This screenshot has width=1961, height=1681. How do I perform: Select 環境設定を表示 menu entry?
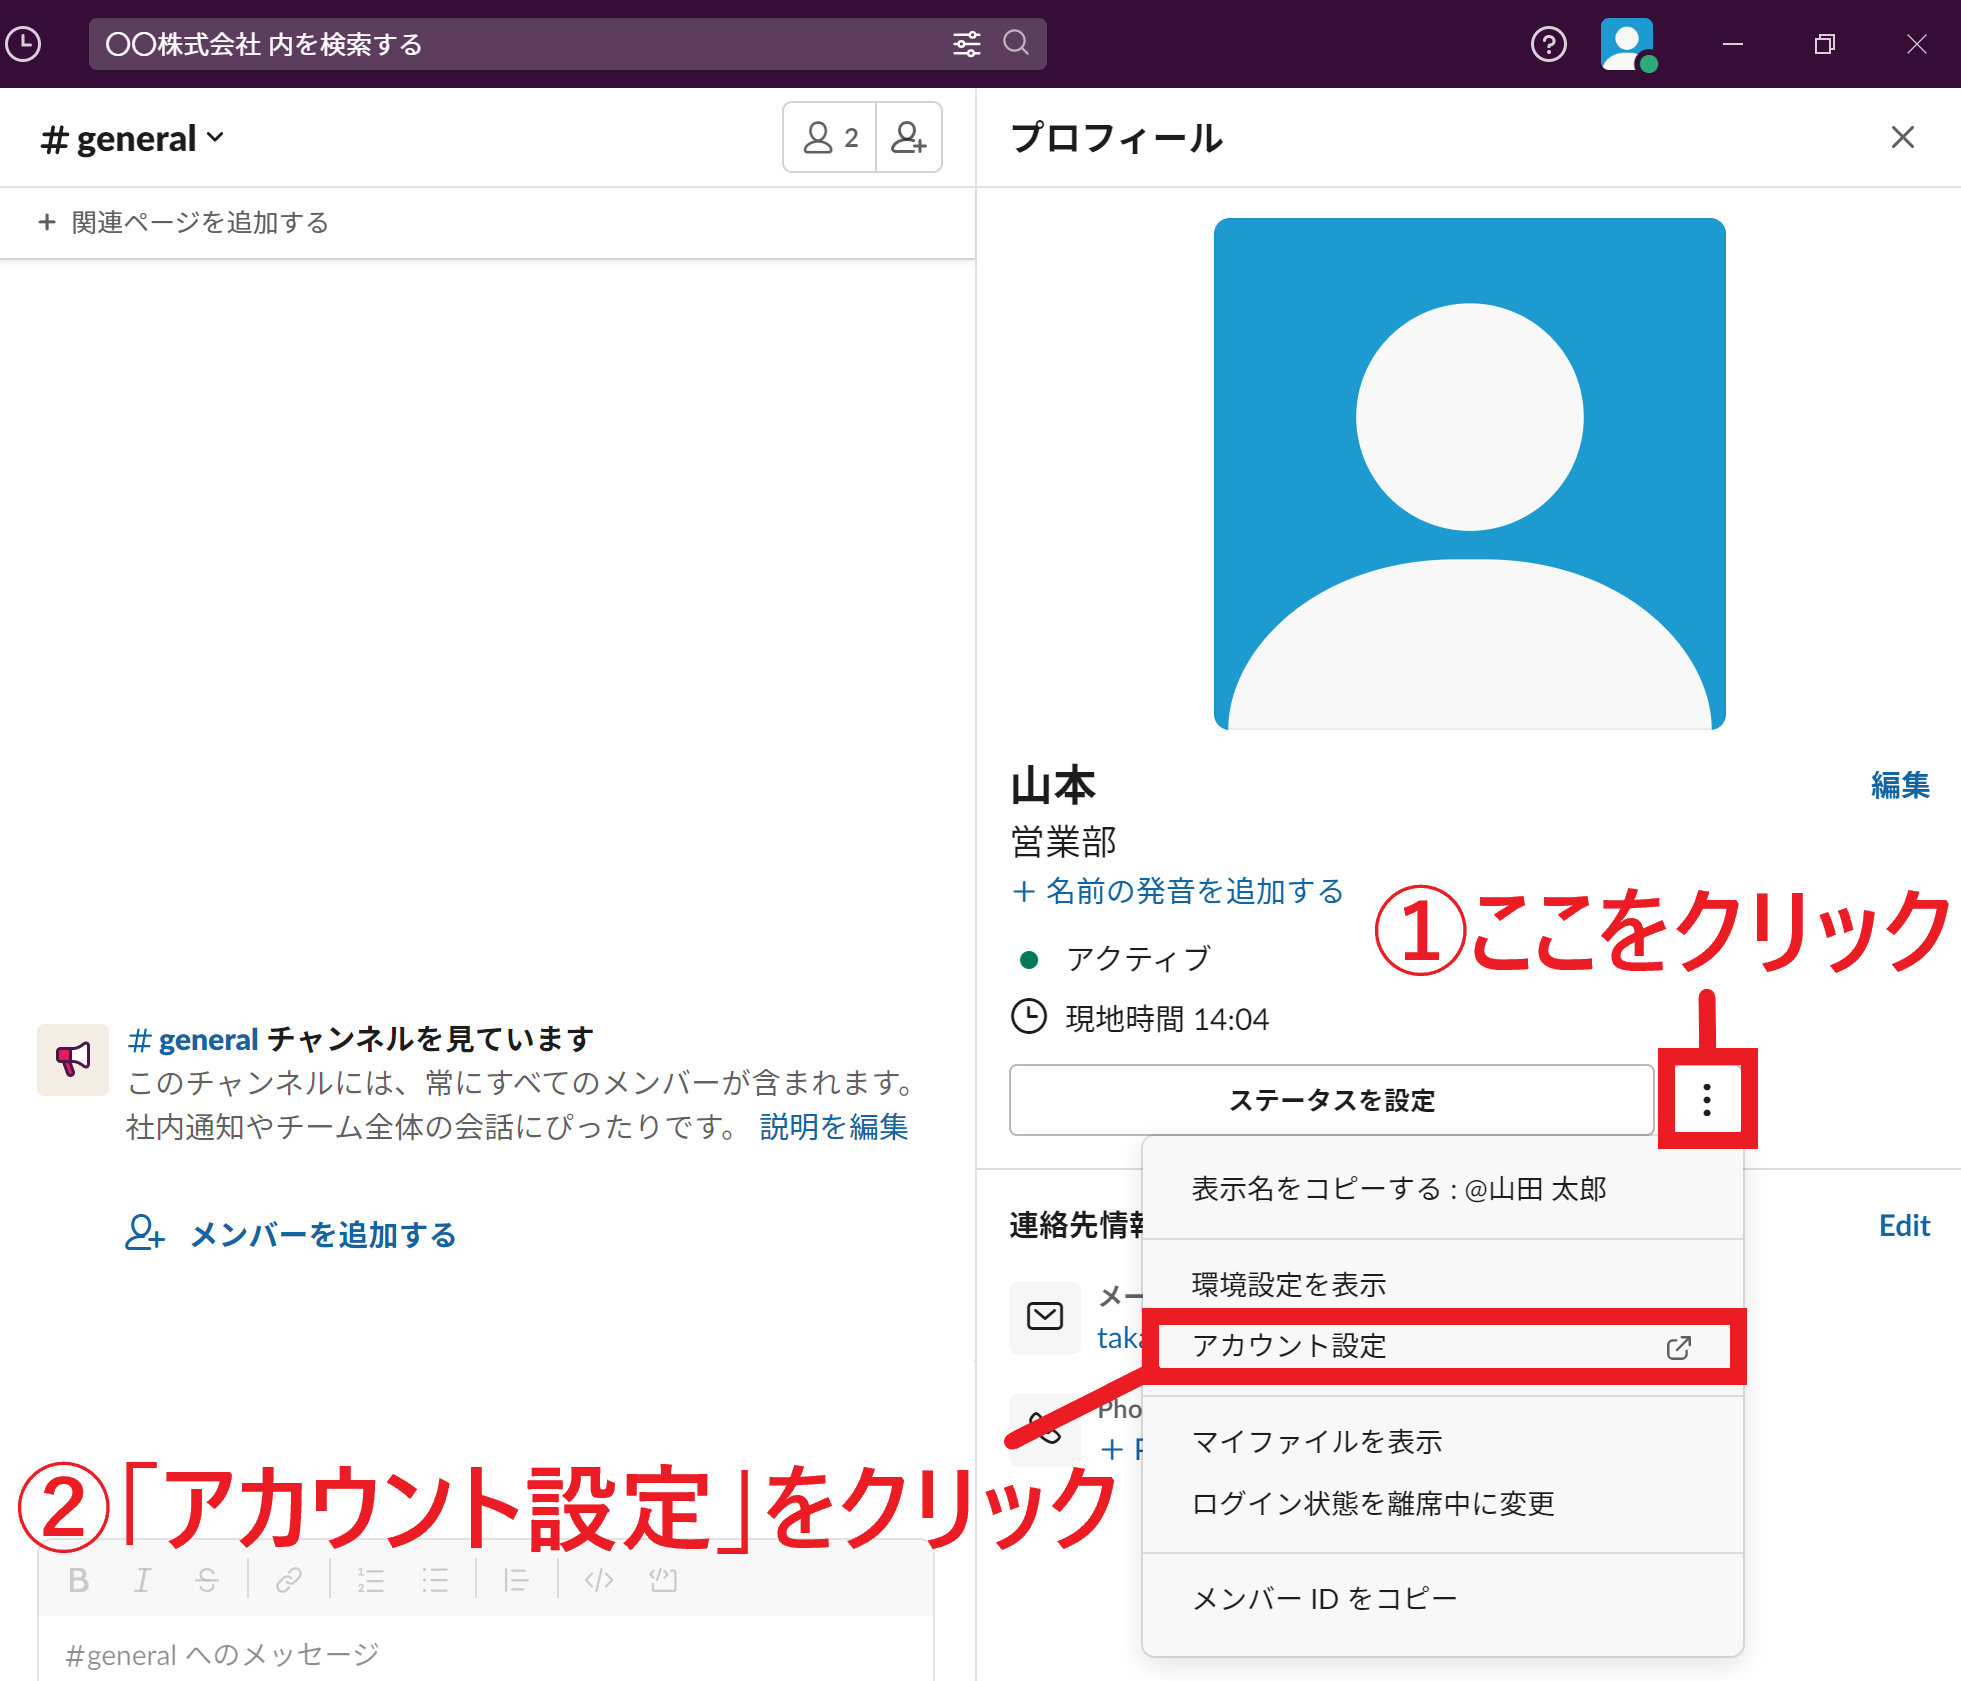click(1288, 1283)
